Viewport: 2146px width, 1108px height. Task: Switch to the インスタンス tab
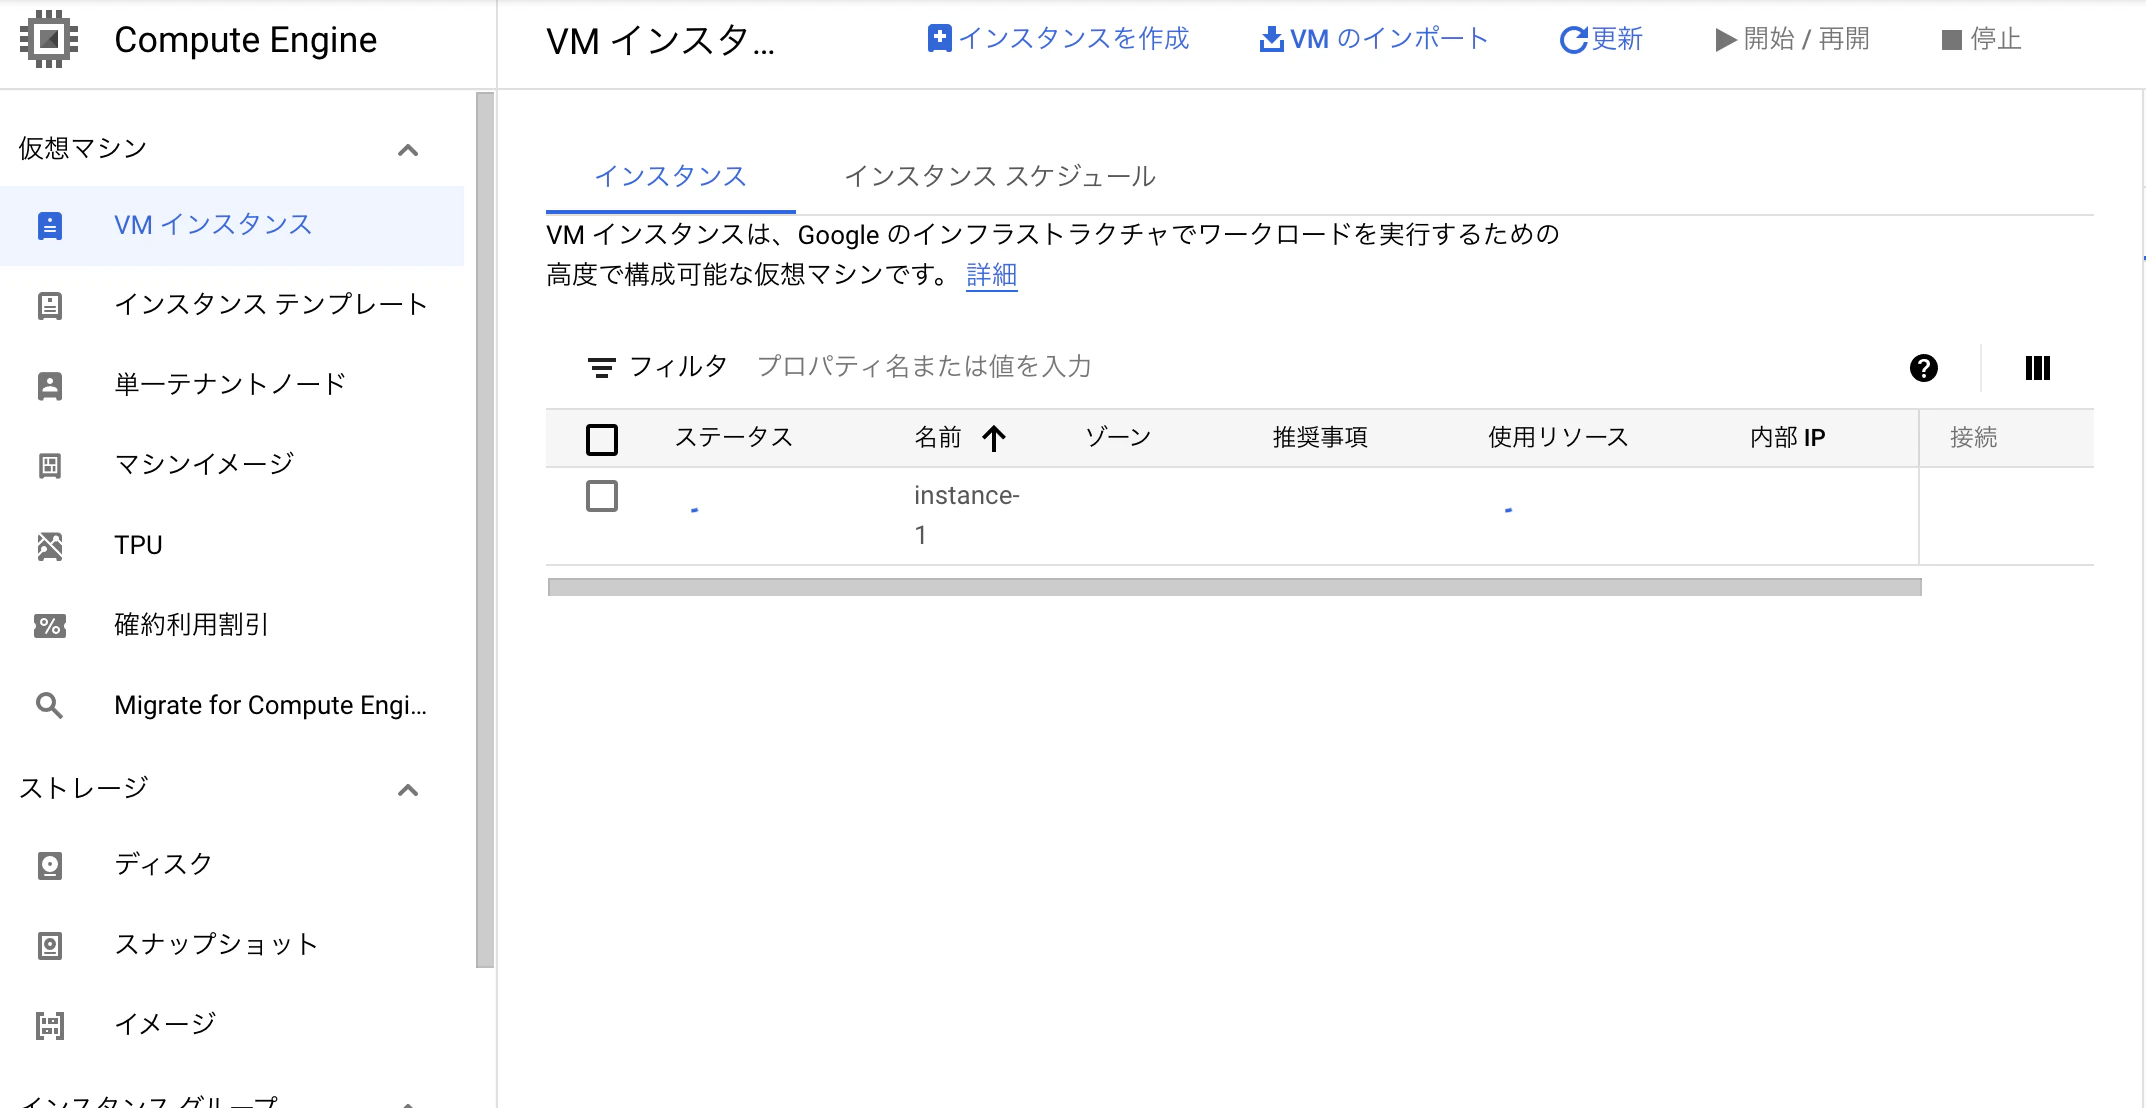(670, 177)
